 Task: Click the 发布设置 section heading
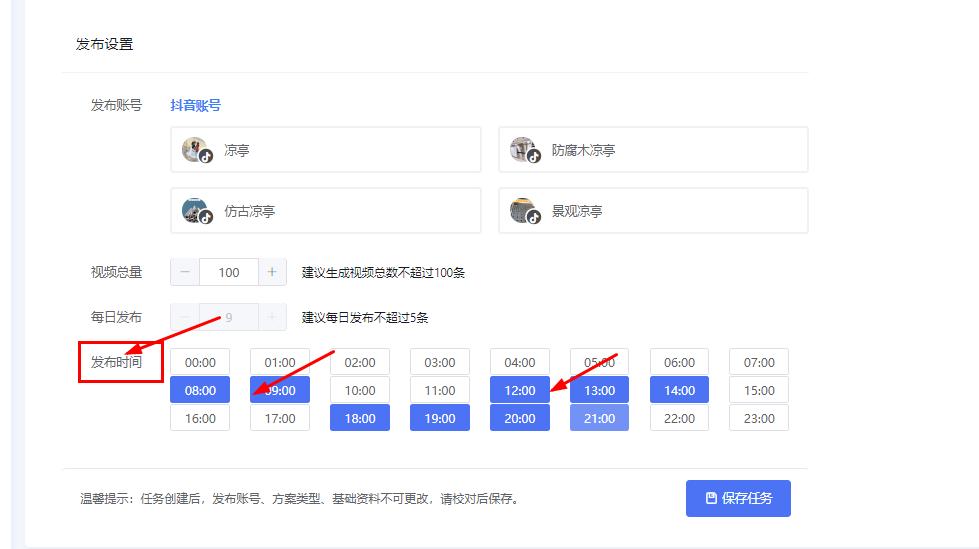pos(104,44)
